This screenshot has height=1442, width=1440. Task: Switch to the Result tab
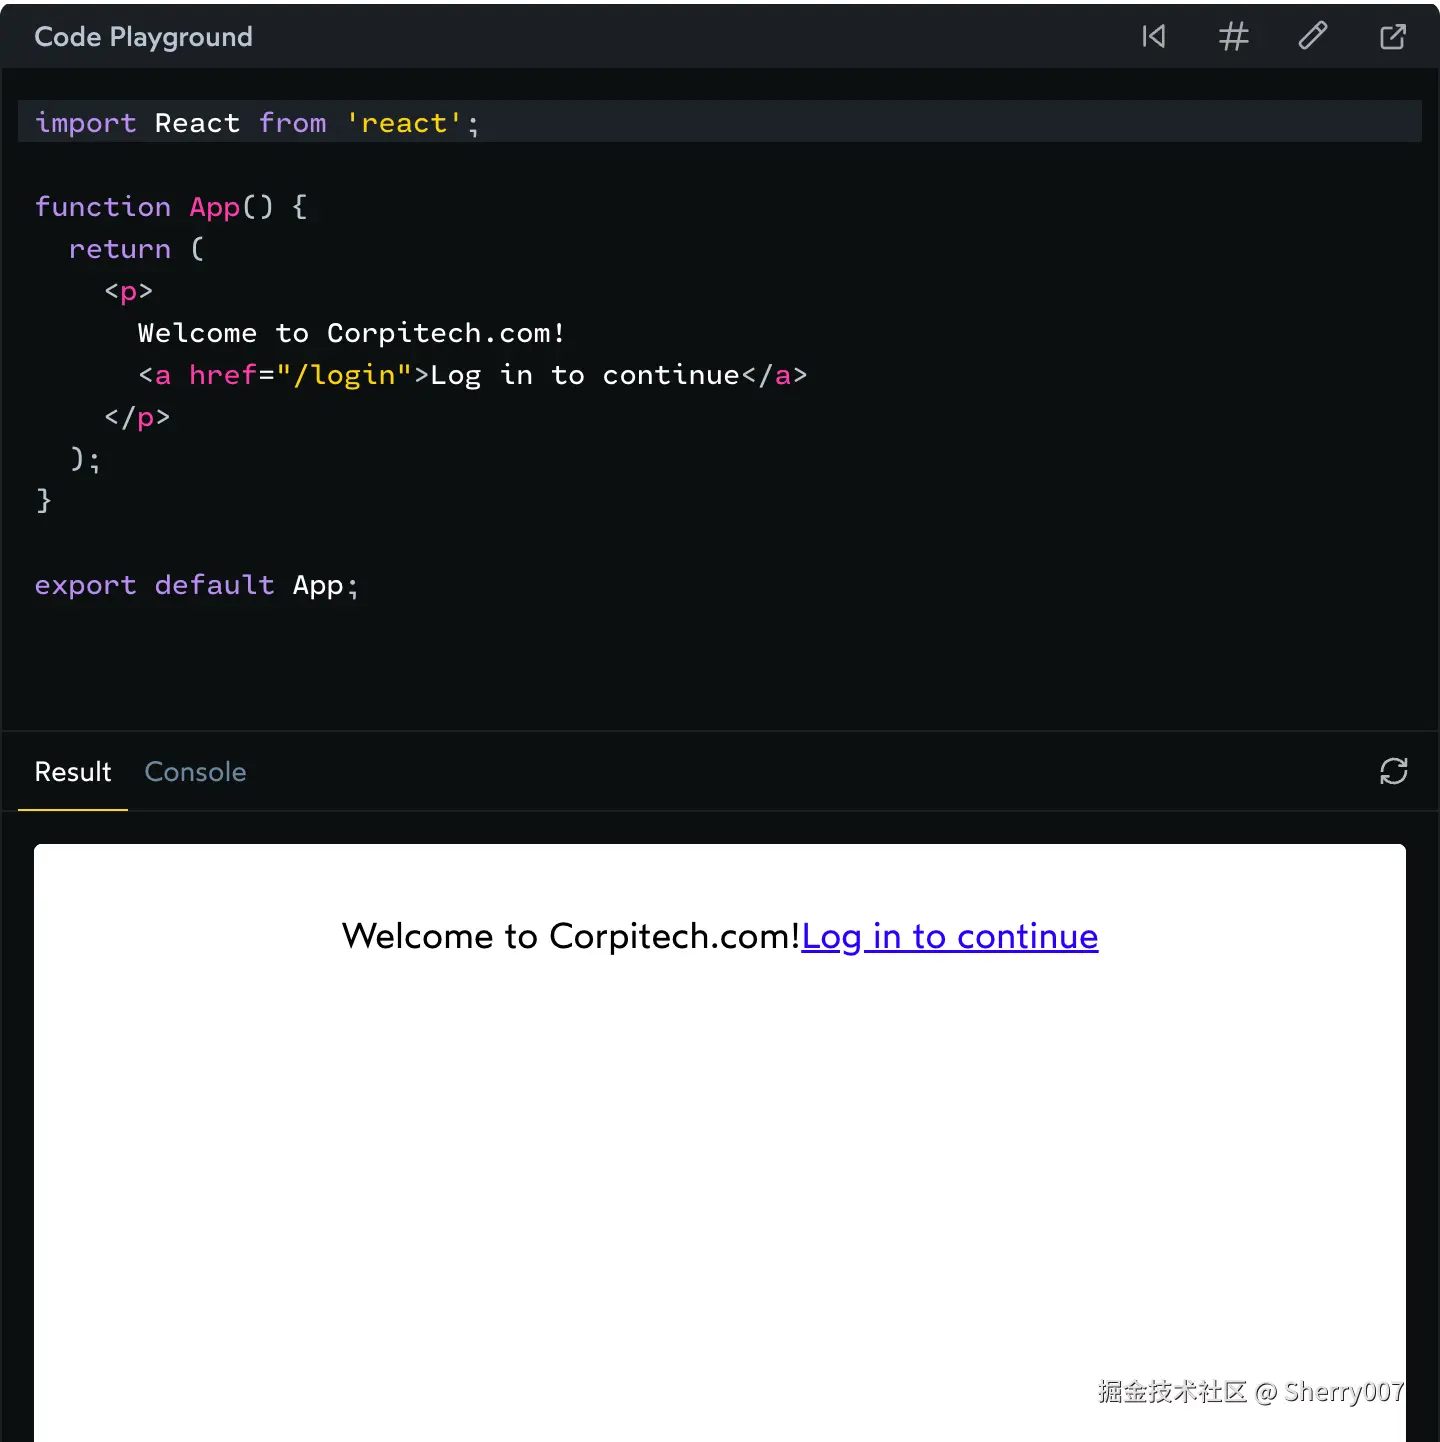point(73,772)
